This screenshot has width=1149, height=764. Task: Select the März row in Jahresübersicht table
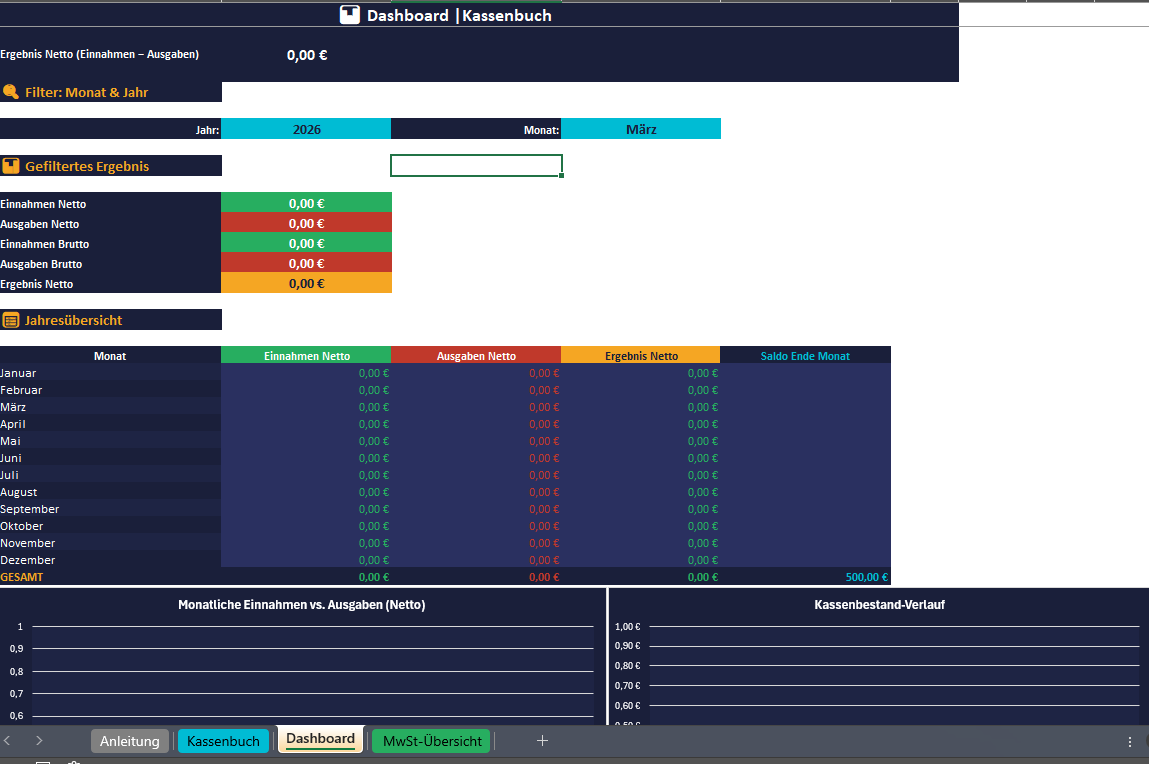(446, 407)
